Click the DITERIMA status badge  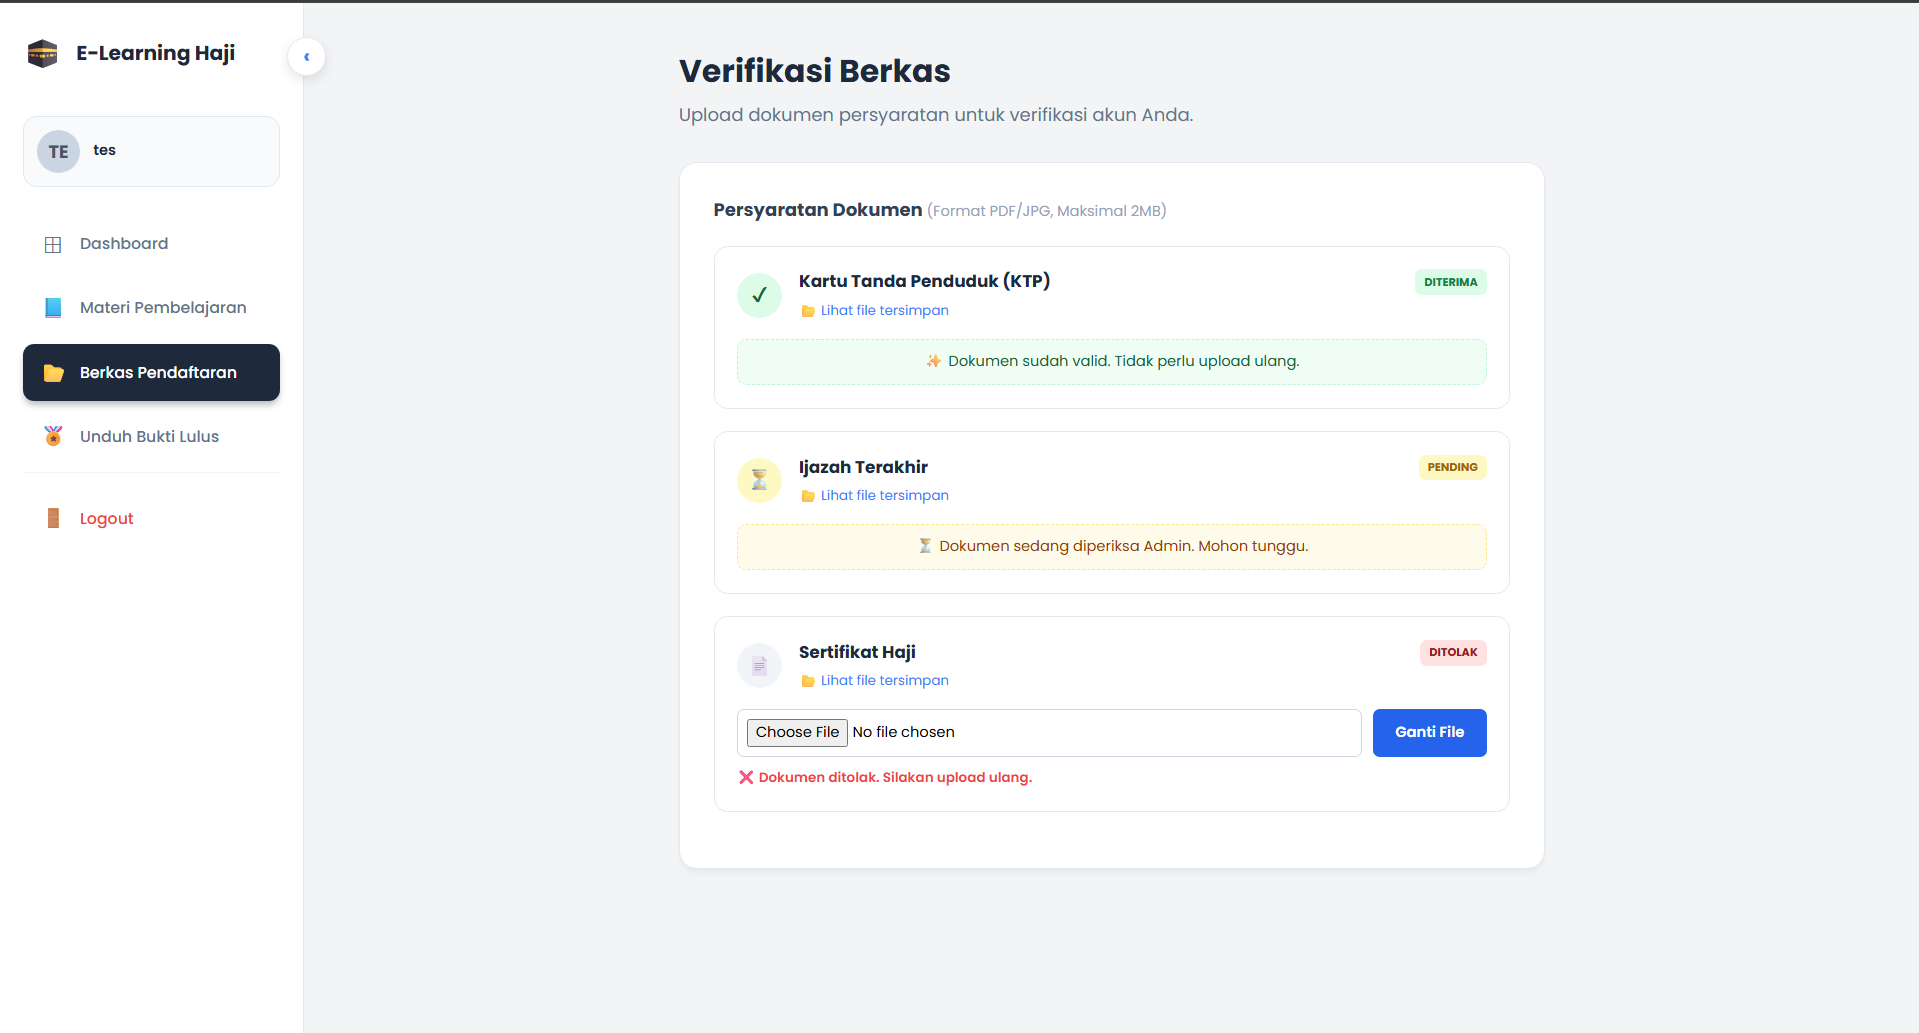1450,282
